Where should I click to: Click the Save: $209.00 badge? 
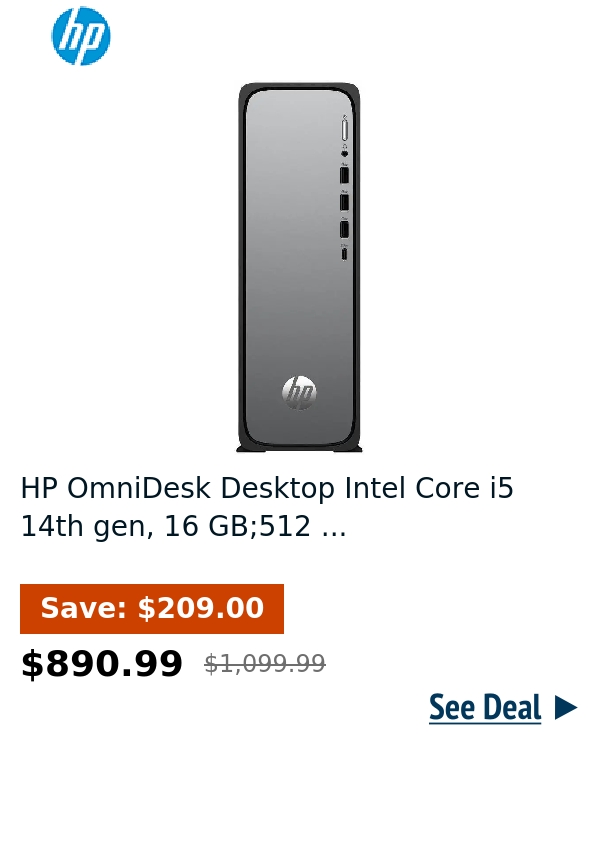[151, 608]
